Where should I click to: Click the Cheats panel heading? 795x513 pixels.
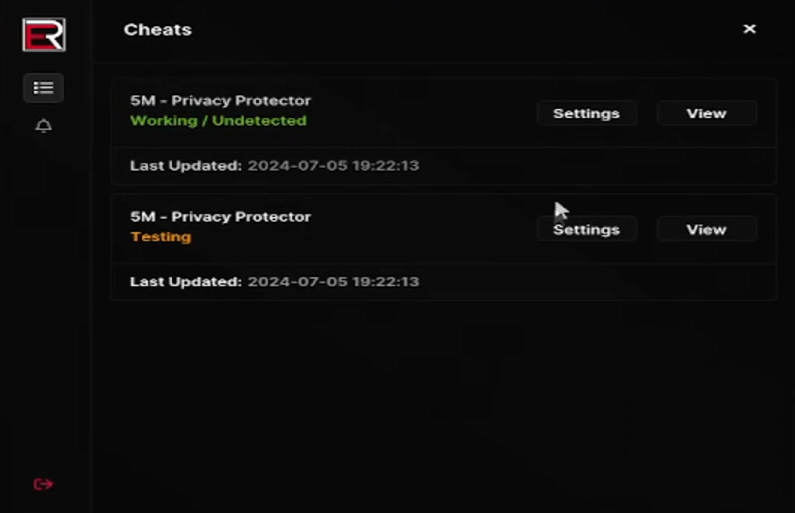pyautogui.click(x=157, y=29)
